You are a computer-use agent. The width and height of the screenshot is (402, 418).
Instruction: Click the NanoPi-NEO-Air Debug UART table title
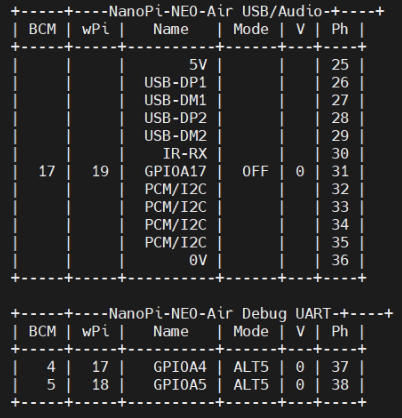(220, 314)
